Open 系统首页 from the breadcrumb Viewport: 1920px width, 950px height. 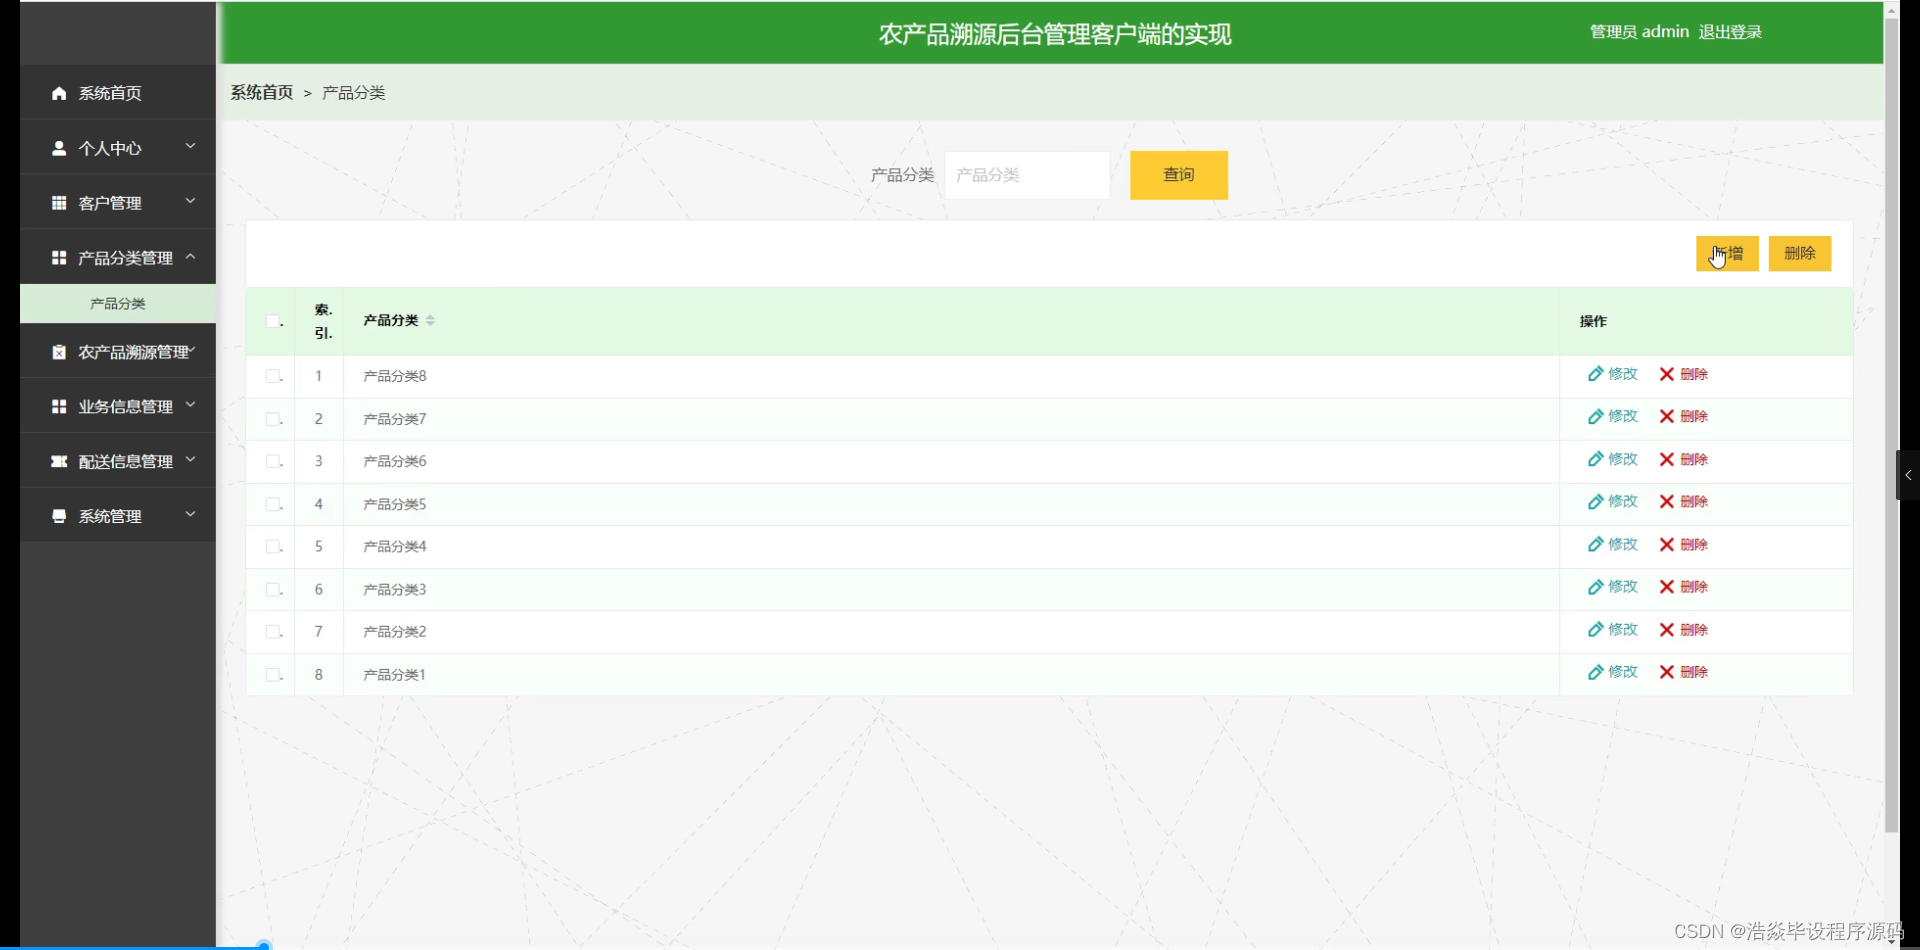260,92
